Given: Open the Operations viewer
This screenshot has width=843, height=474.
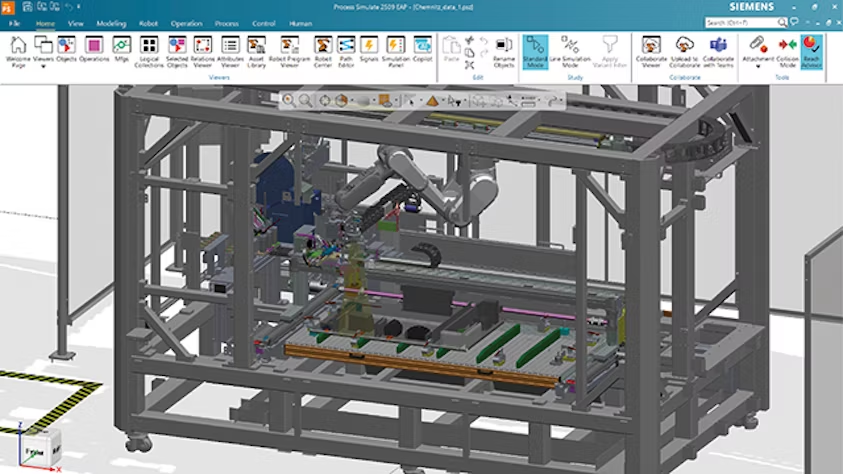Looking at the screenshot, I should [94, 50].
